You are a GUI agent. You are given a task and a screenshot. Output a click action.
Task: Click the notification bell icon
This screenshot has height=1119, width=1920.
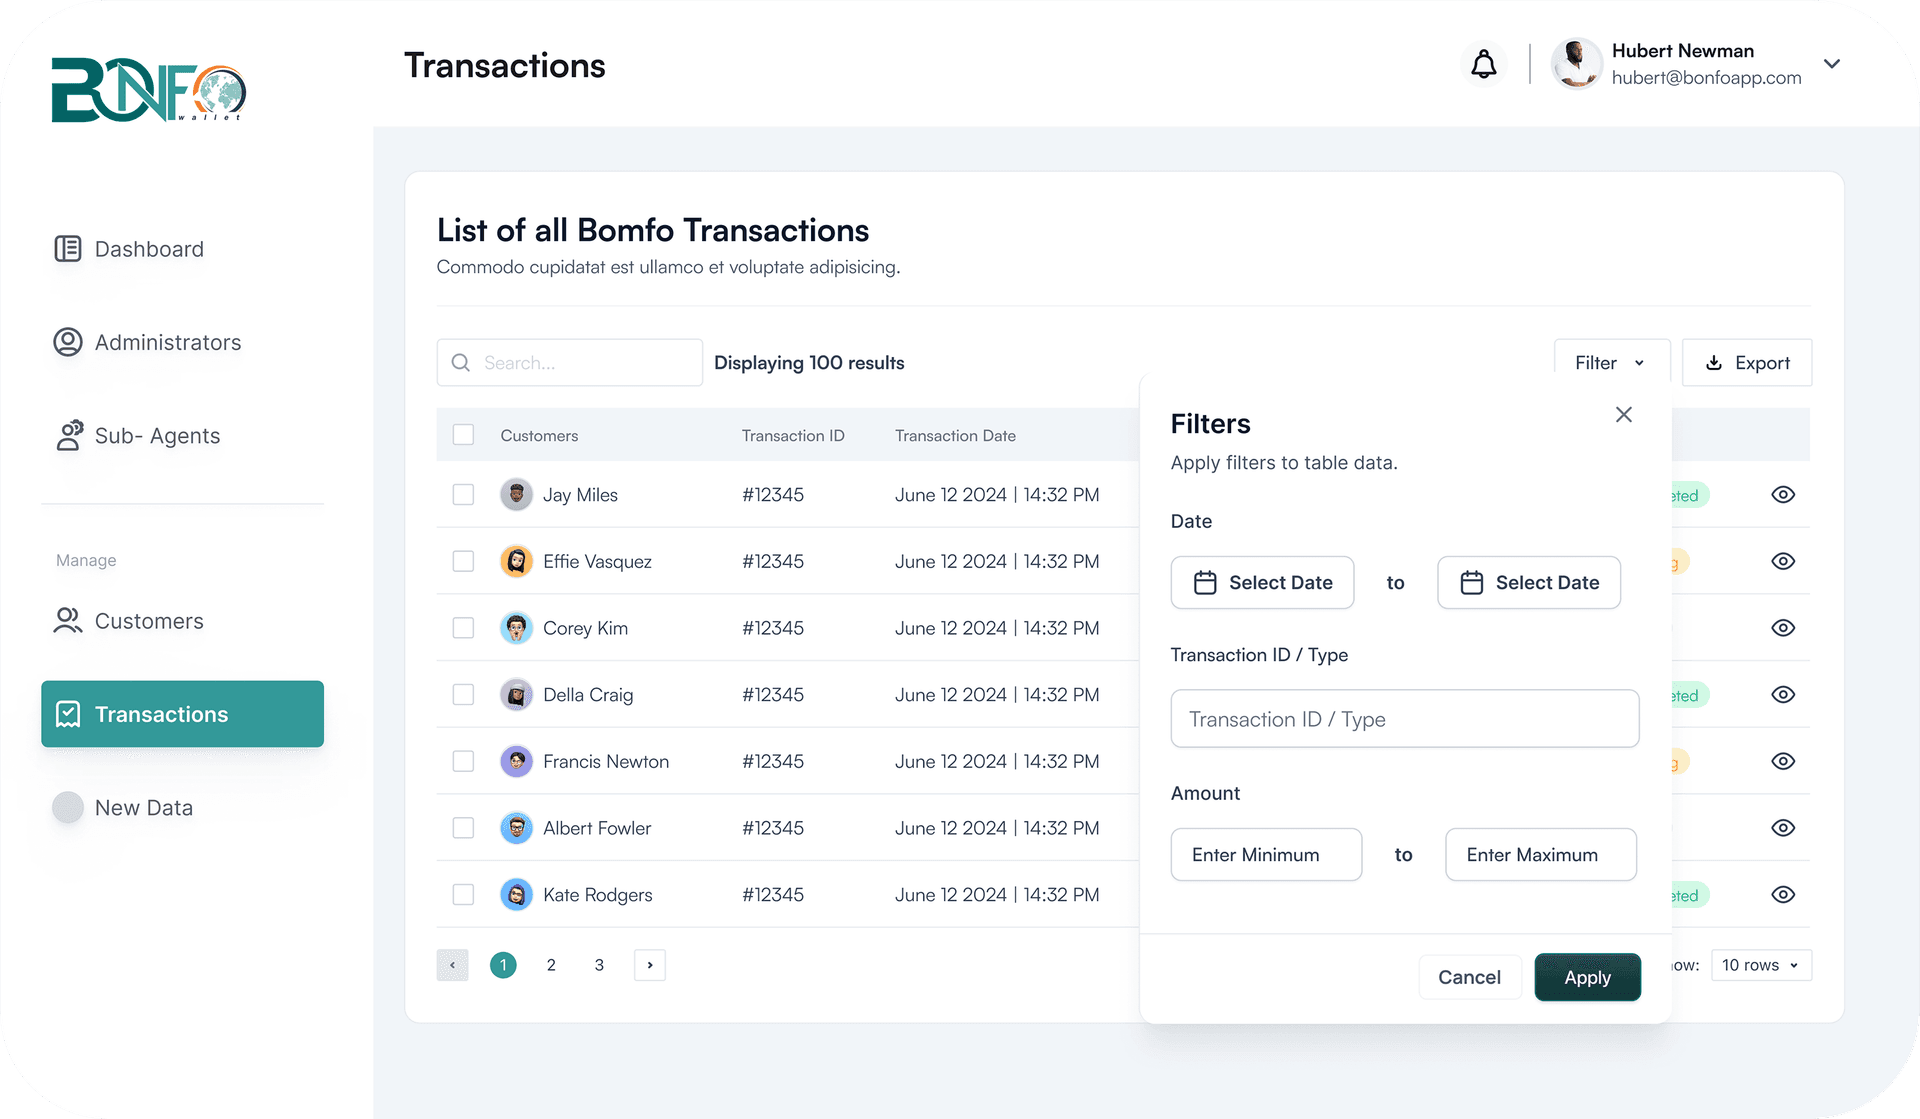[1484, 64]
